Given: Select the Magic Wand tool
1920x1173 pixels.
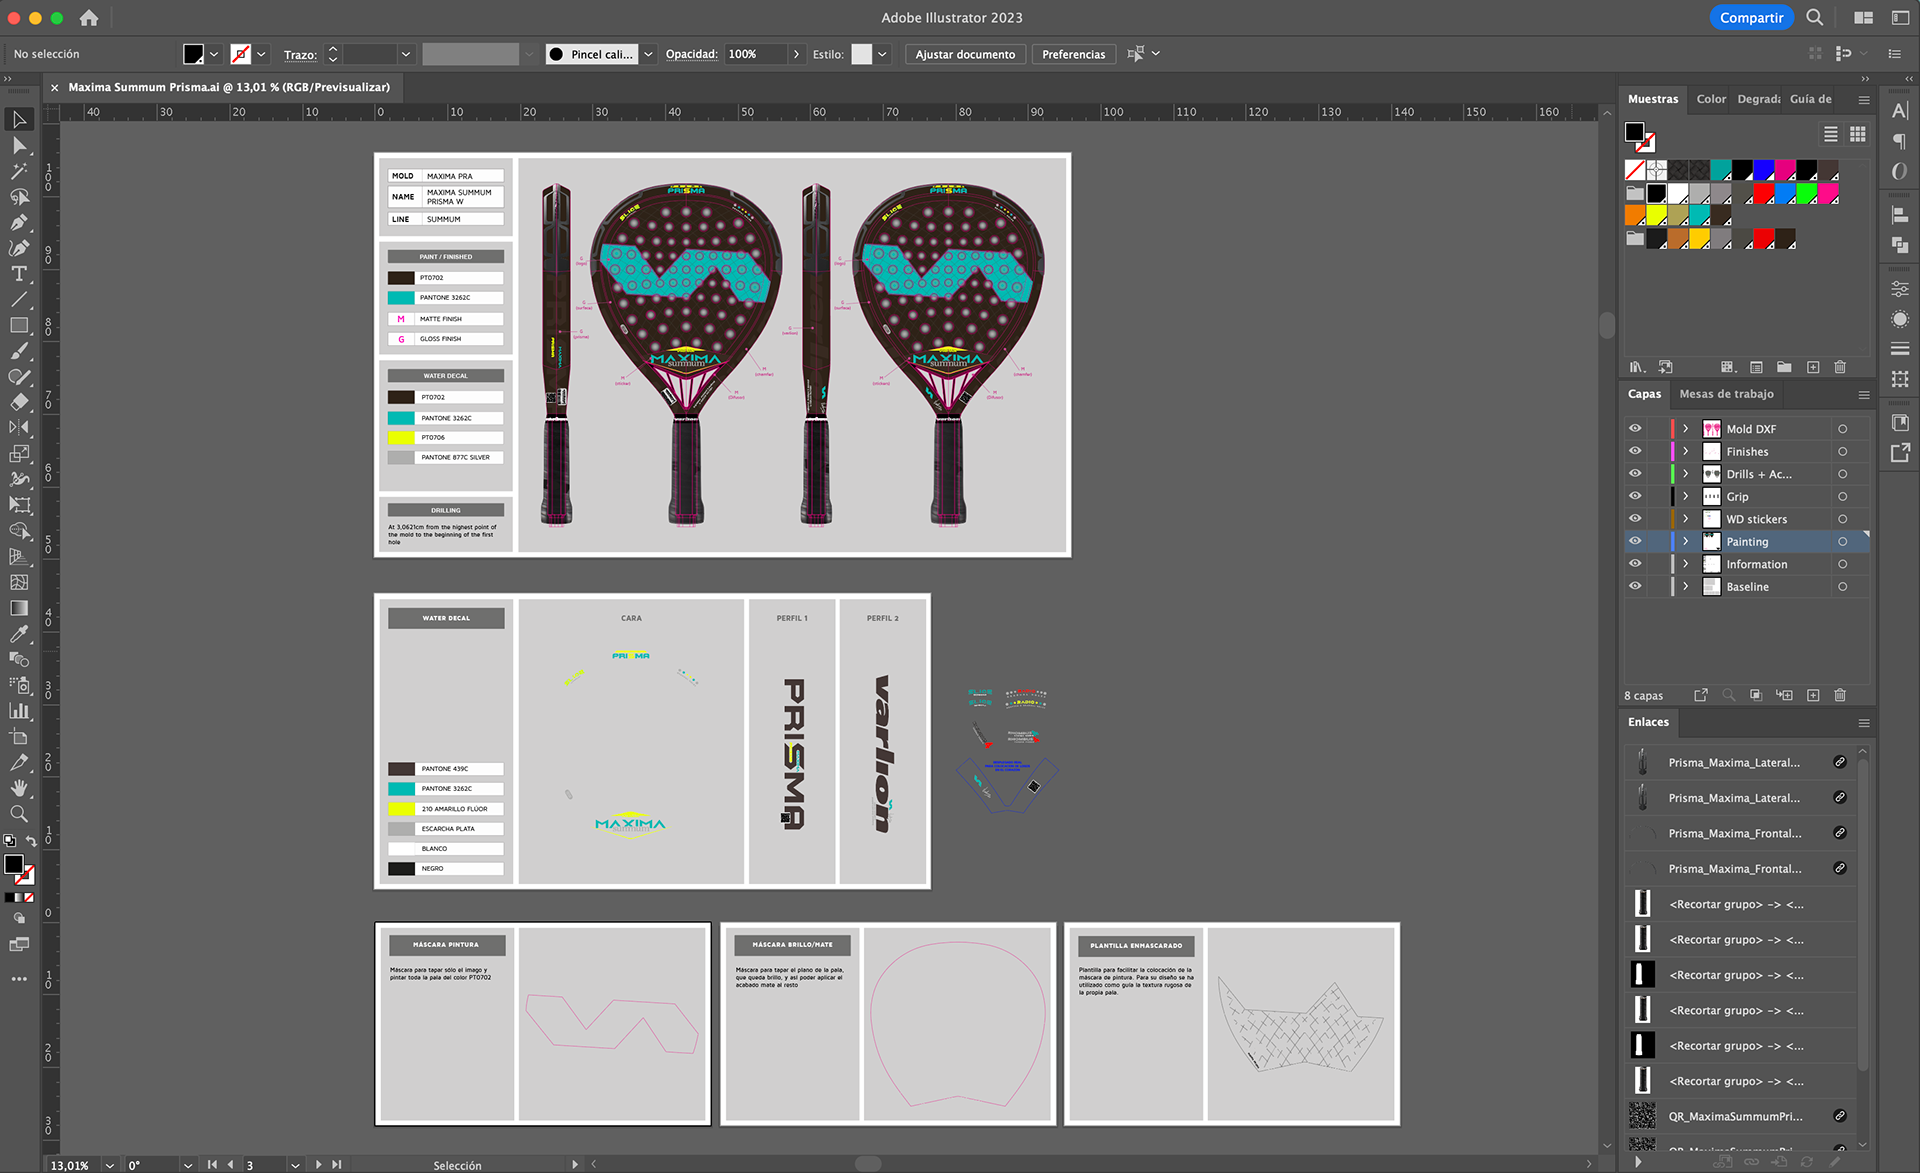Looking at the screenshot, I should coord(19,172).
